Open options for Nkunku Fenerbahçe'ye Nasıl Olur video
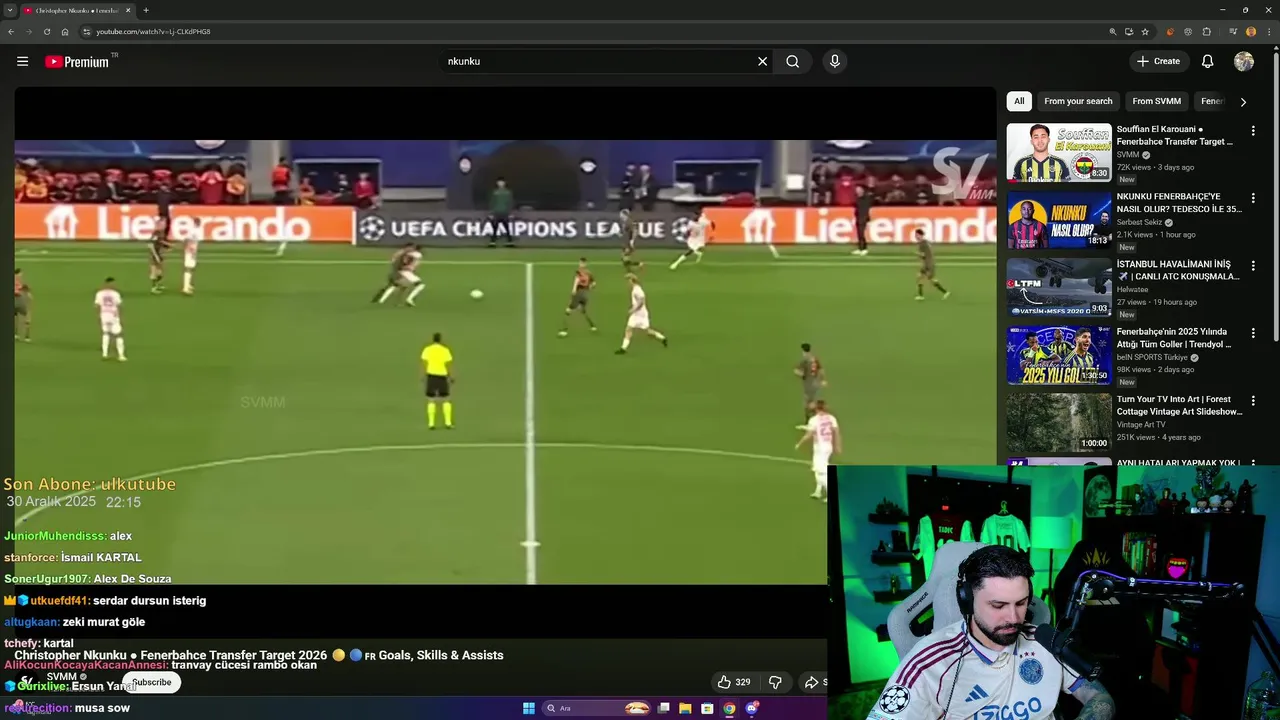 pyautogui.click(x=1253, y=197)
